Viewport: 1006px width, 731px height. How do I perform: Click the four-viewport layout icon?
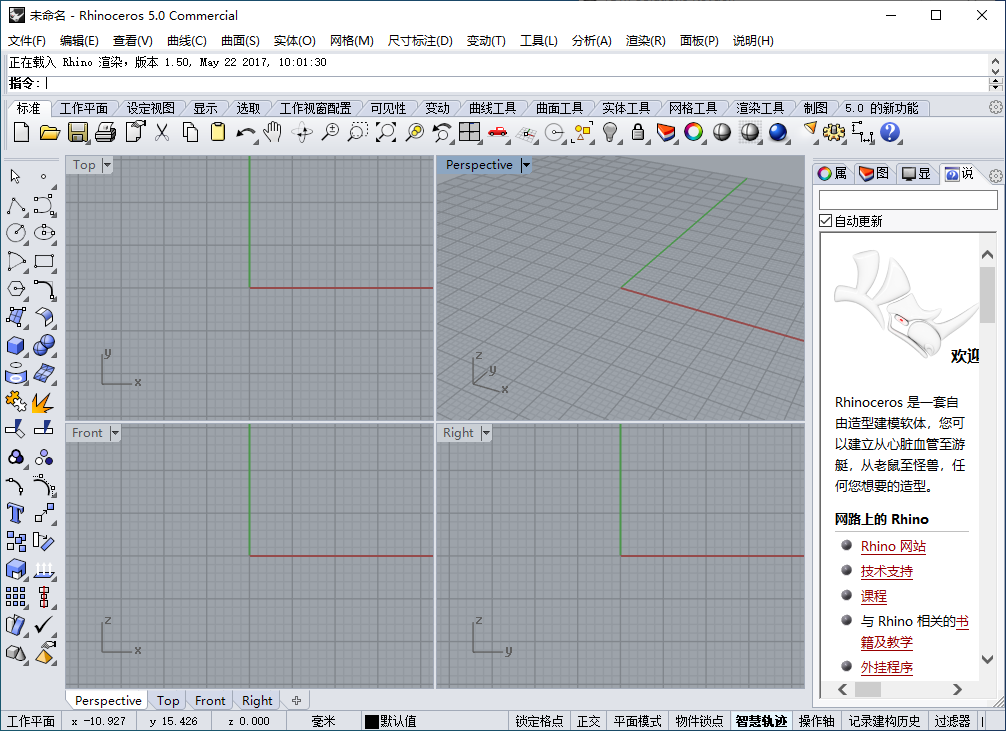coord(469,132)
